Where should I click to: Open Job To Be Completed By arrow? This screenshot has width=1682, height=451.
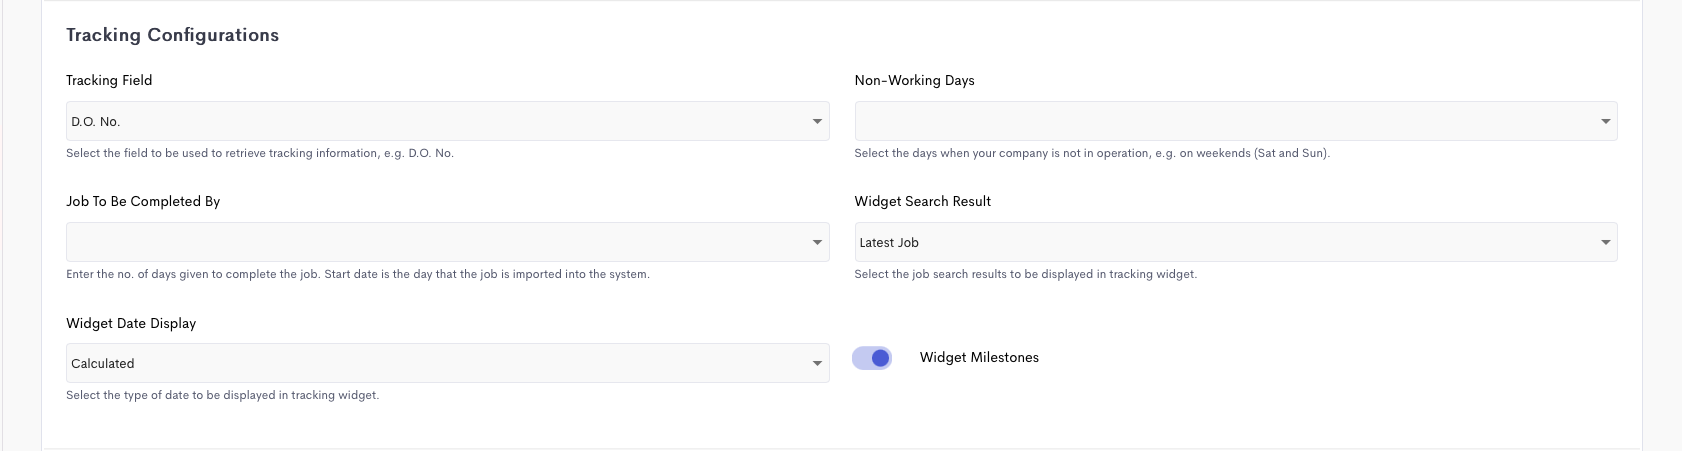point(817,243)
